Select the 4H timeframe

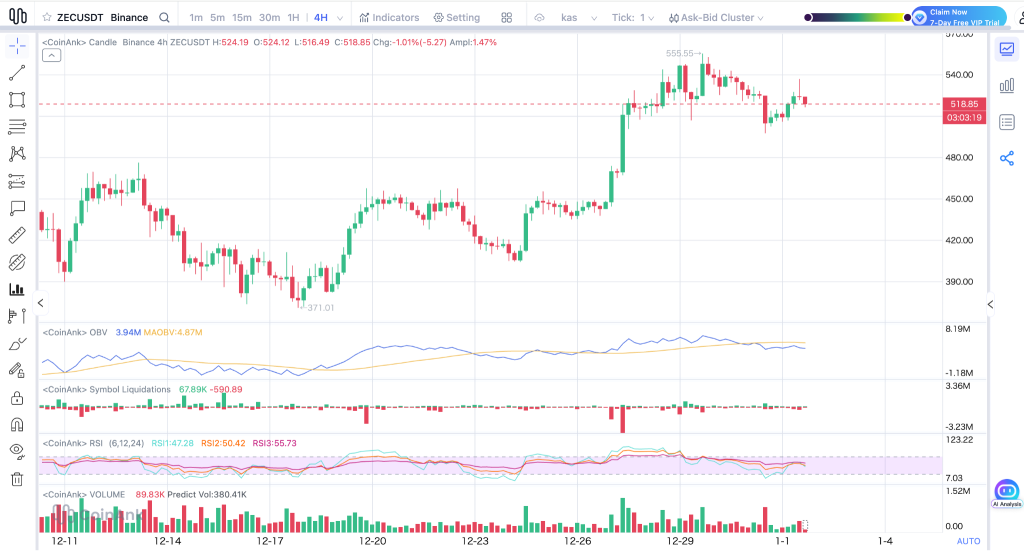coord(321,18)
